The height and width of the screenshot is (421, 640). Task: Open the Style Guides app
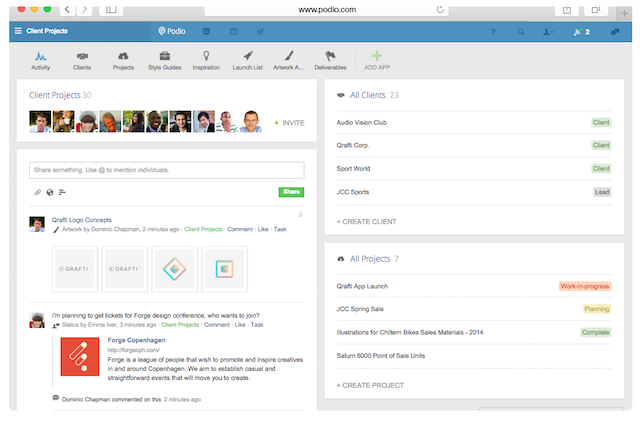pos(164,60)
